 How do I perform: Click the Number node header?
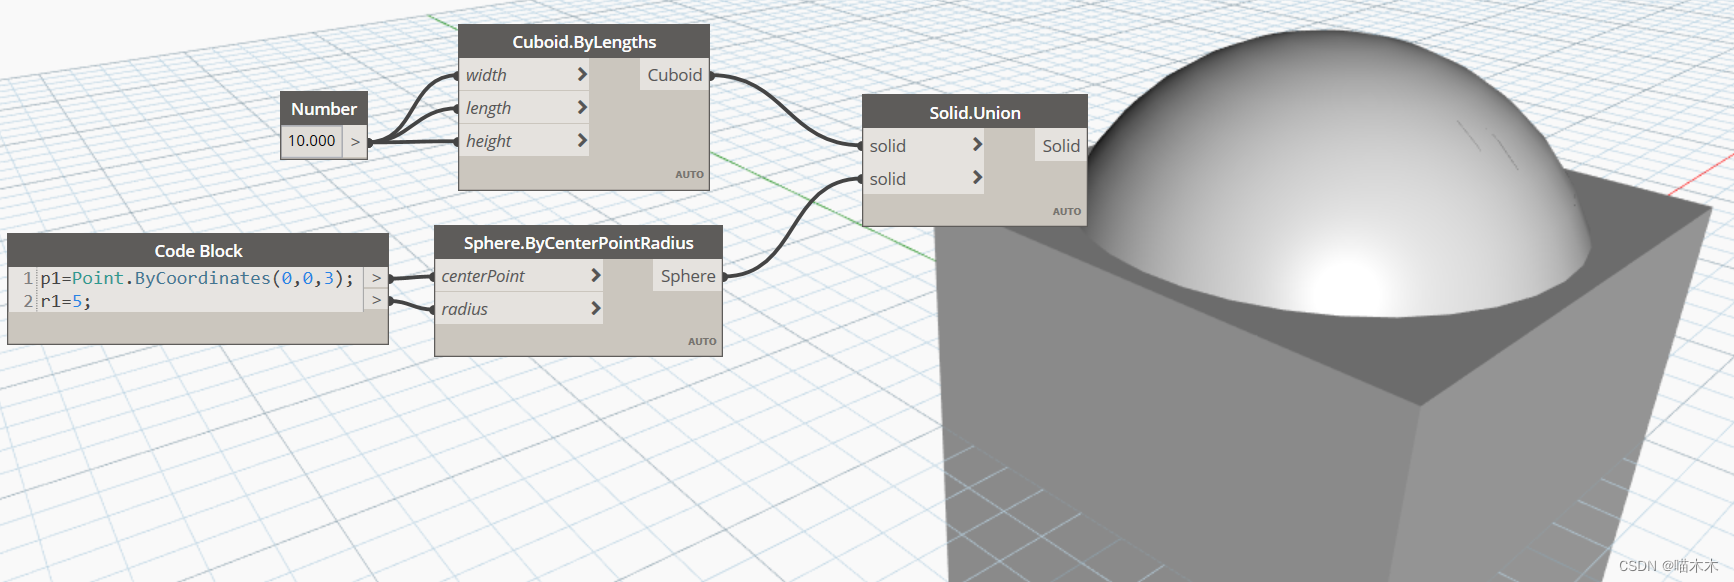324,109
